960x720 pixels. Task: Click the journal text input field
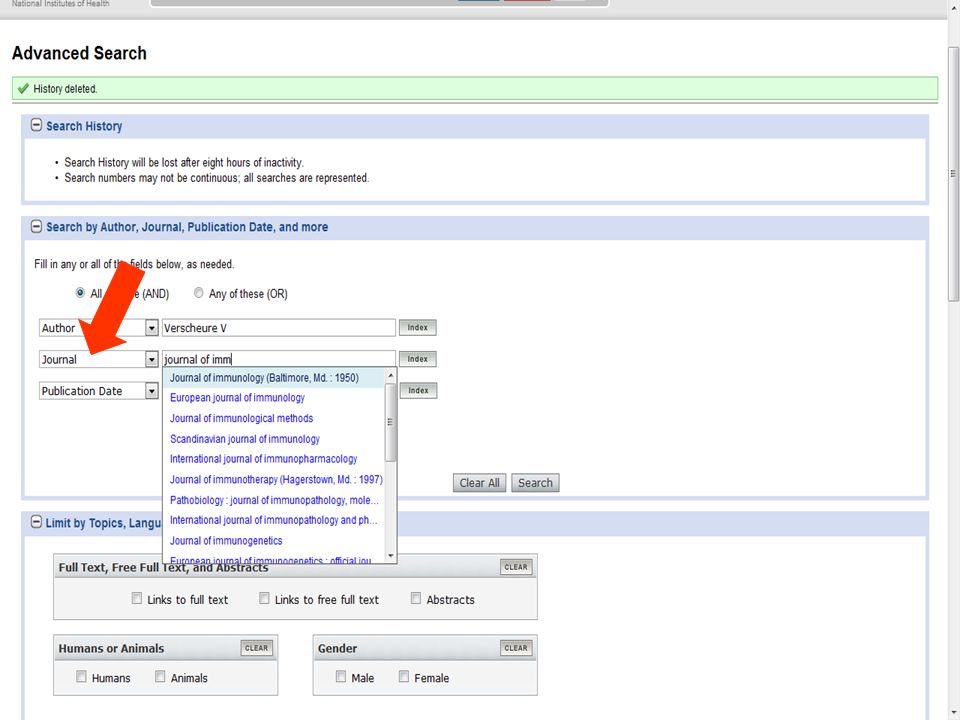pyautogui.click(x=279, y=359)
